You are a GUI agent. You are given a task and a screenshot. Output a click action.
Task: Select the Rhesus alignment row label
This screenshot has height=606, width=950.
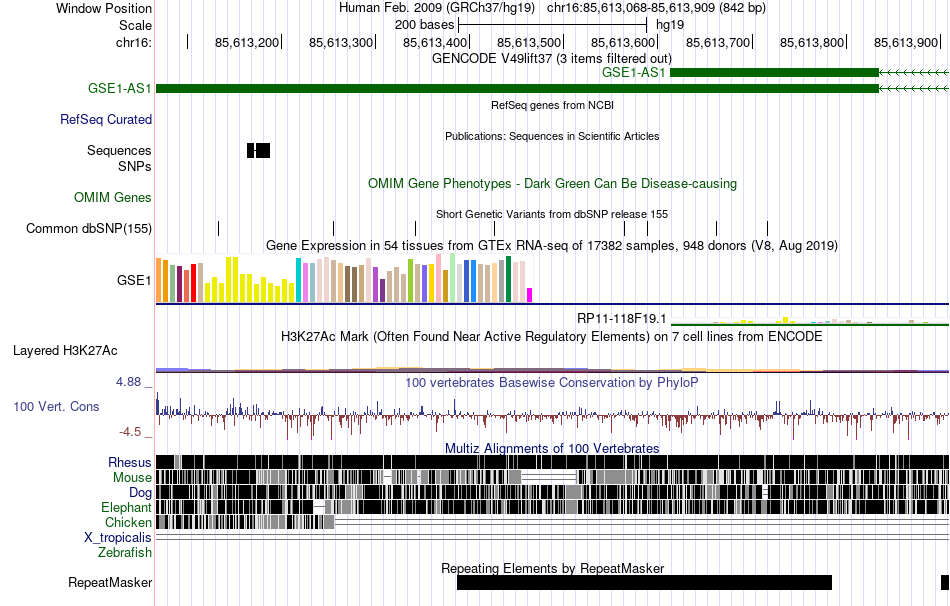tap(130, 462)
